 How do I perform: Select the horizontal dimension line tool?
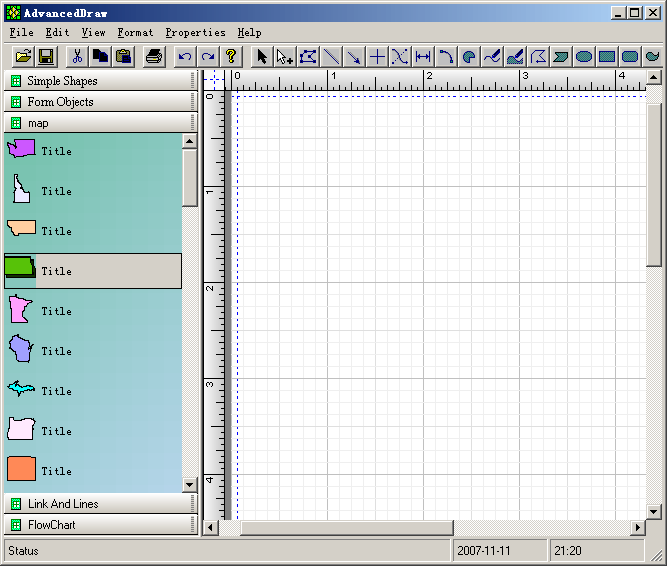(x=423, y=56)
